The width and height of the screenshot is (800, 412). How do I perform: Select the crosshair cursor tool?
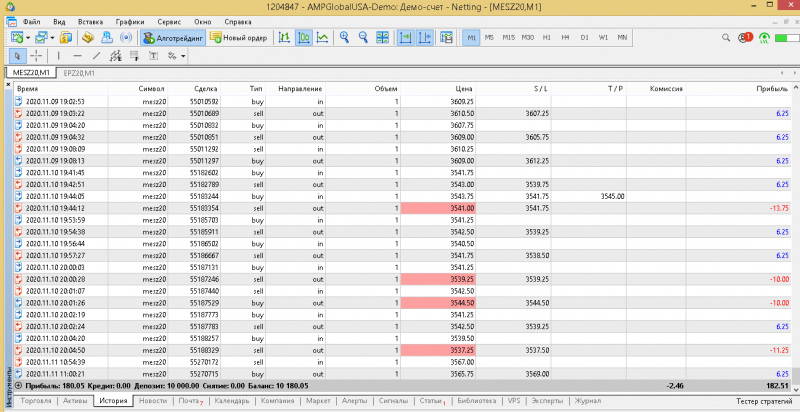(x=35, y=56)
